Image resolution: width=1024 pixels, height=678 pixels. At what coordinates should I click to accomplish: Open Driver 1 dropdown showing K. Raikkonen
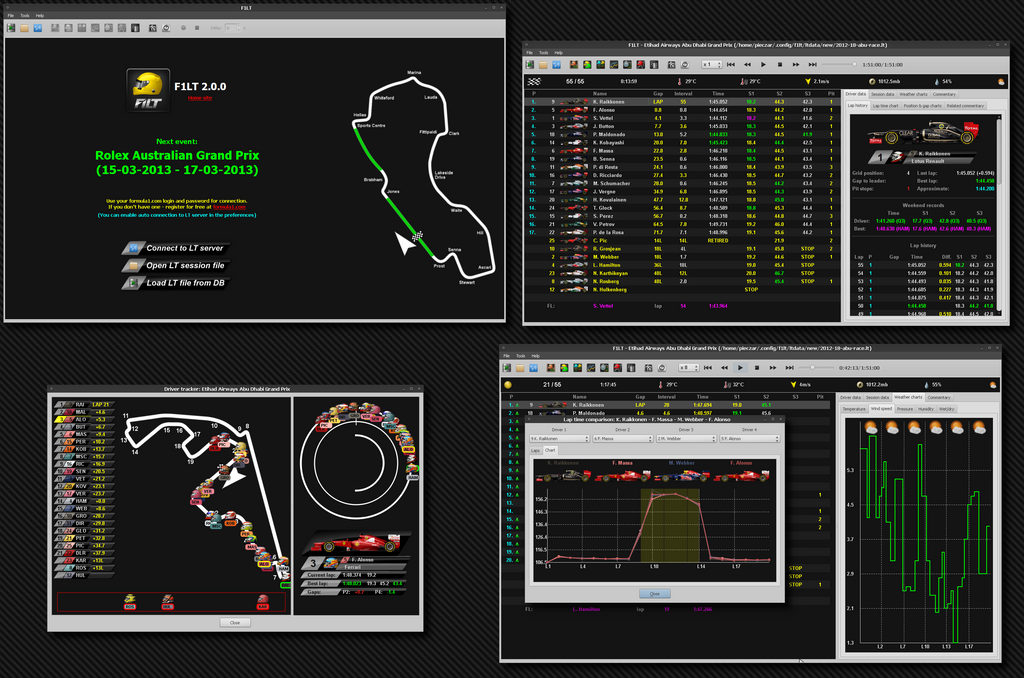[x=560, y=438]
